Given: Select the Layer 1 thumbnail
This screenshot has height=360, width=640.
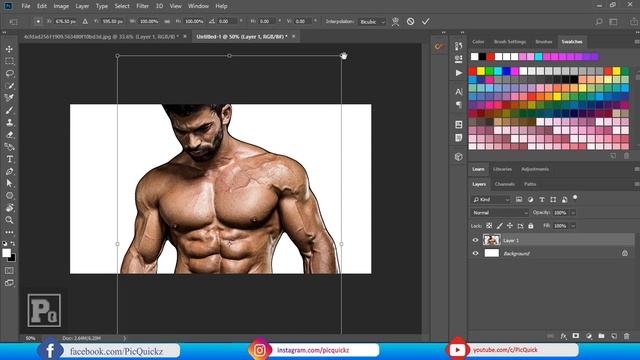Looking at the screenshot, I should coord(491,240).
